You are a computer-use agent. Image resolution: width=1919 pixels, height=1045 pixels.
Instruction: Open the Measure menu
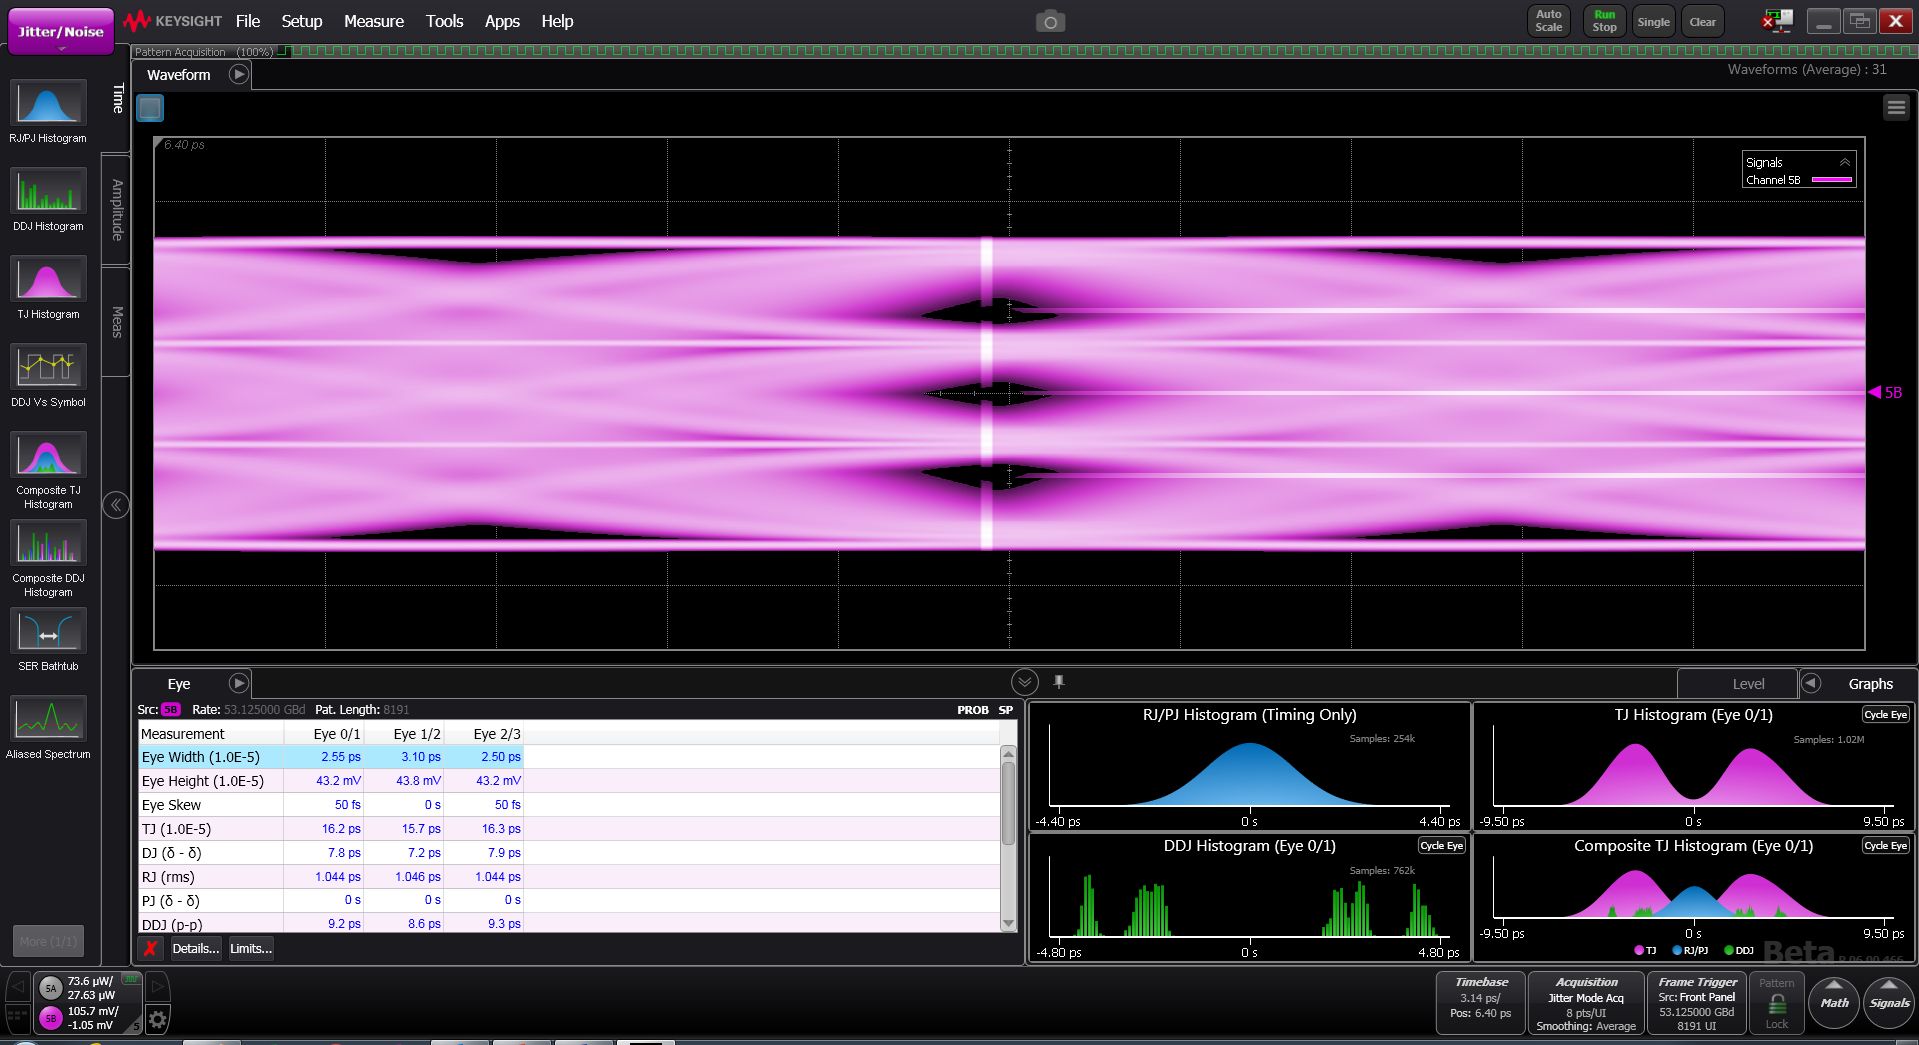[x=373, y=21]
